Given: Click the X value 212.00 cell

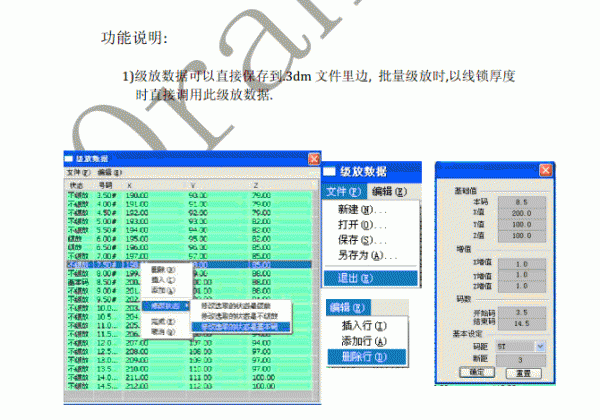Looking at the screenshot, I should [x=137, y=386].
